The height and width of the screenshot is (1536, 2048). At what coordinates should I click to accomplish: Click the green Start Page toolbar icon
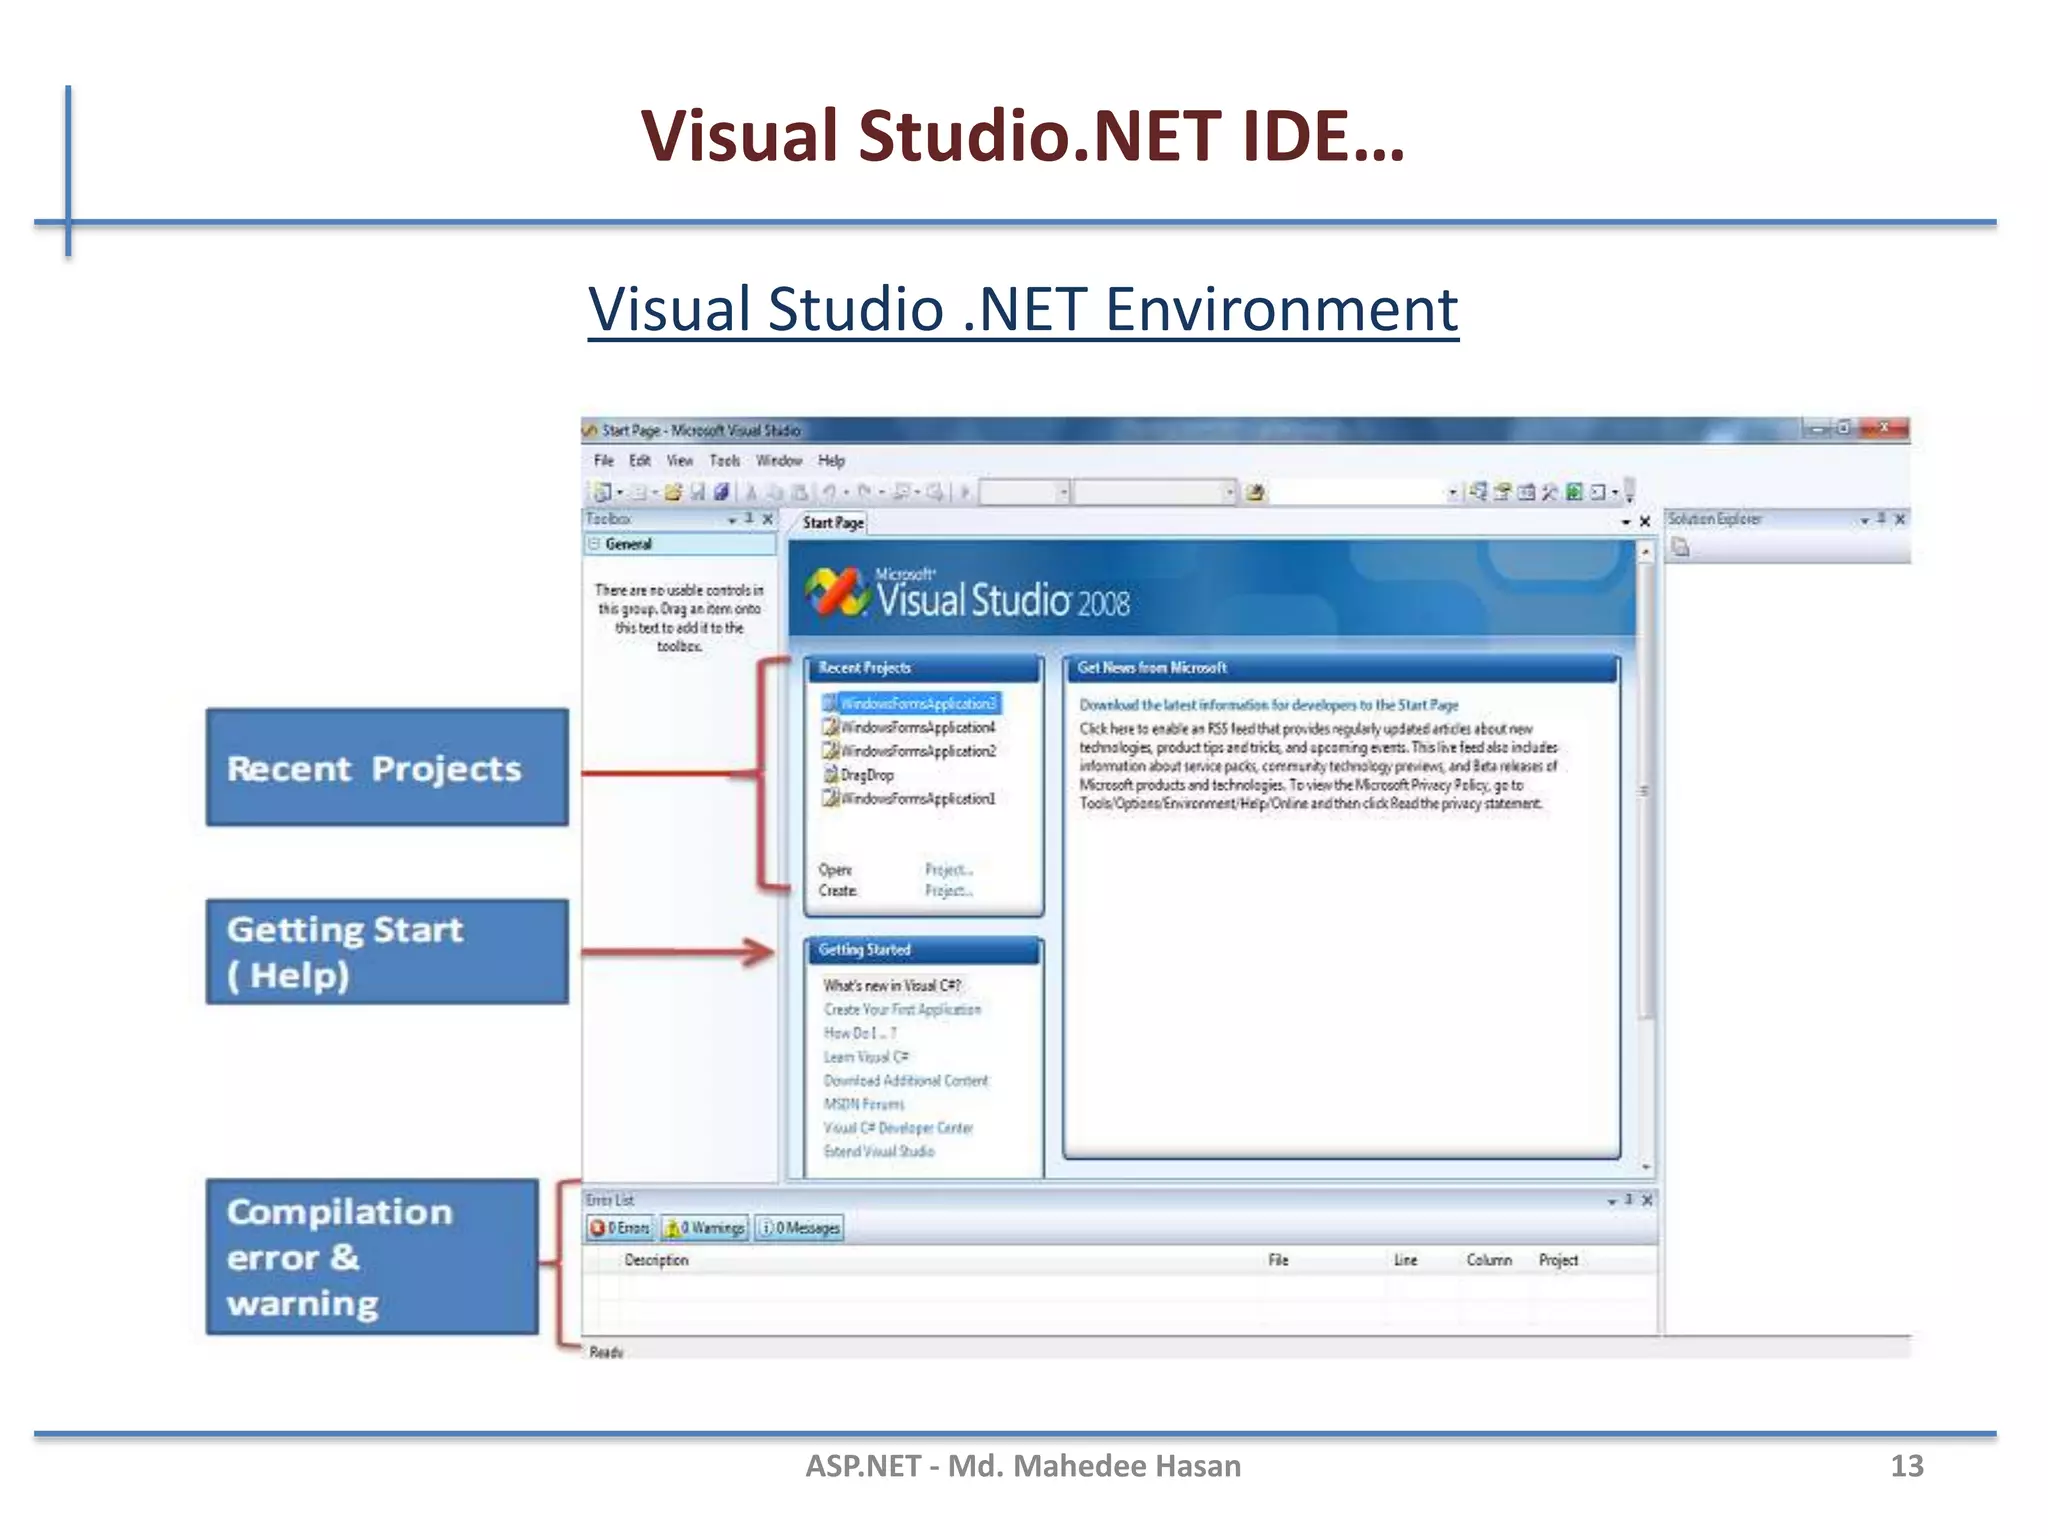pos(1574,492)
